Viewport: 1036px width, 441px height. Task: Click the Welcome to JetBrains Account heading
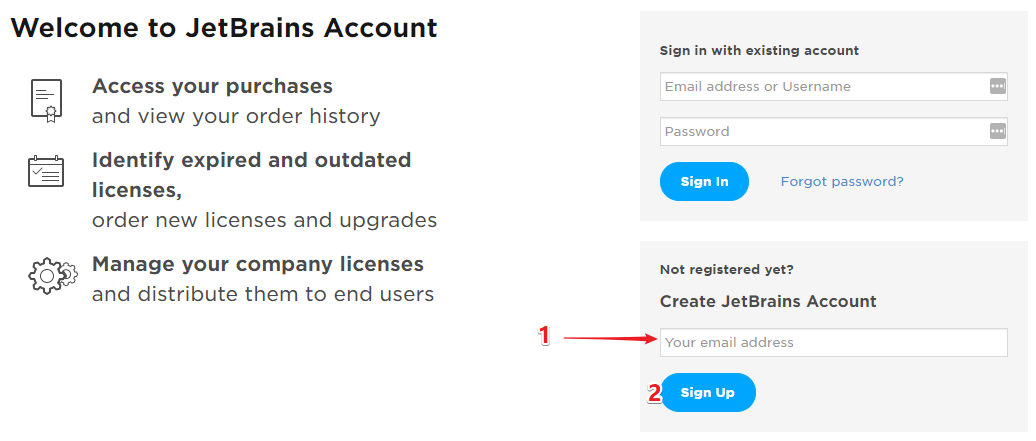click(x=224, y=28)
